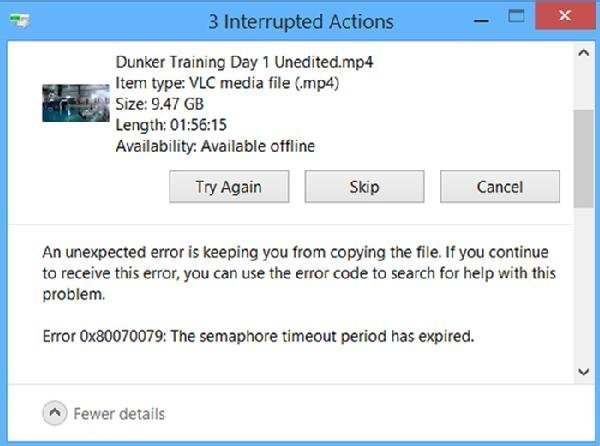Click the vertical scrollbar thumb
The width and height of the screenshot is (600, 446).
click(x=584, y=159)
